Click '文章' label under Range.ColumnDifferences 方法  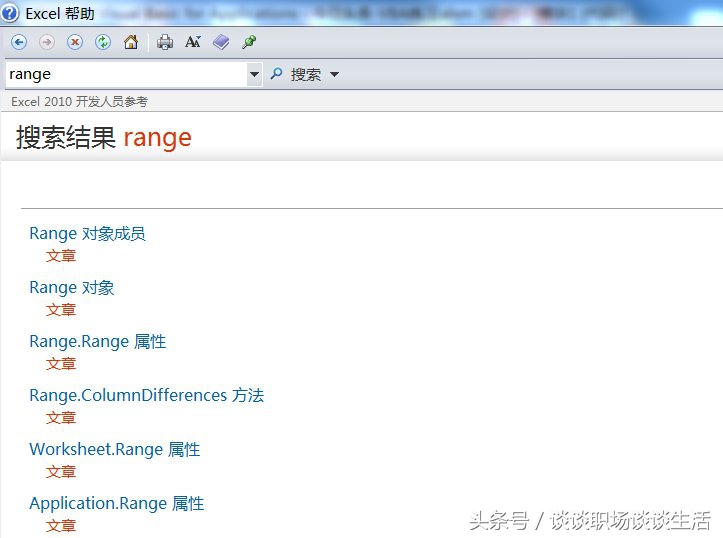click(x=61, y=418)
